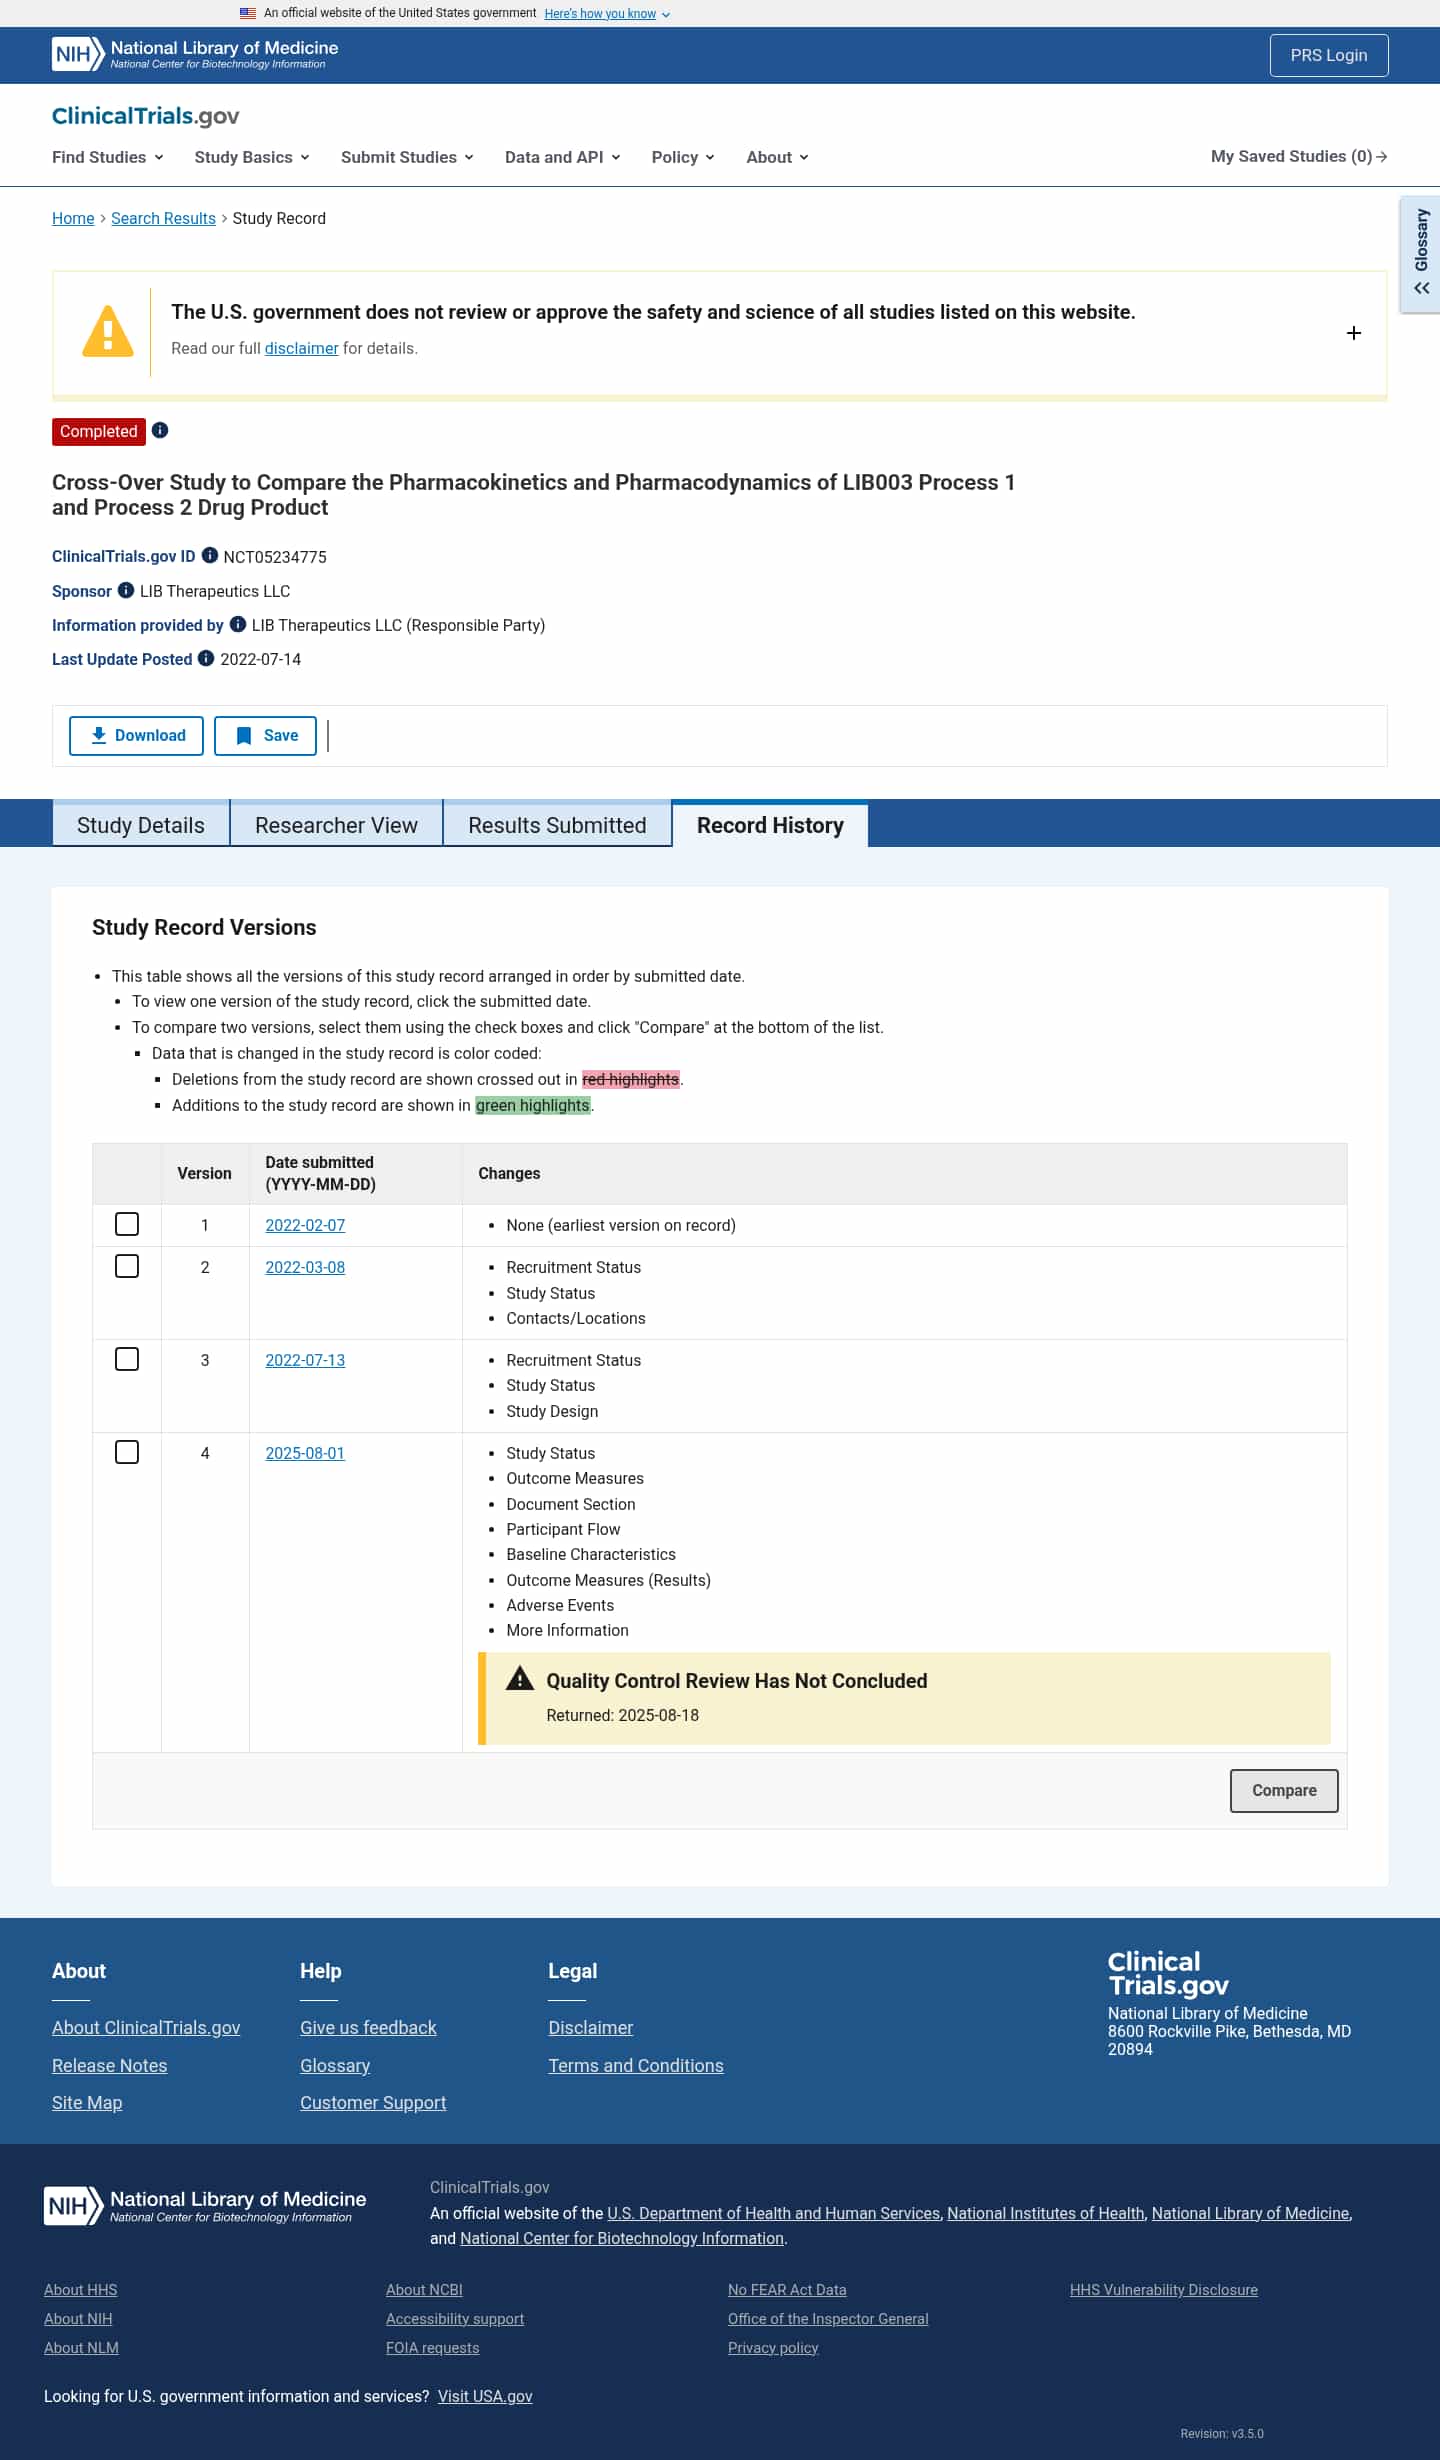
Task: Click the Last Update Posted info icon
Action: click(x=206, y=658)
